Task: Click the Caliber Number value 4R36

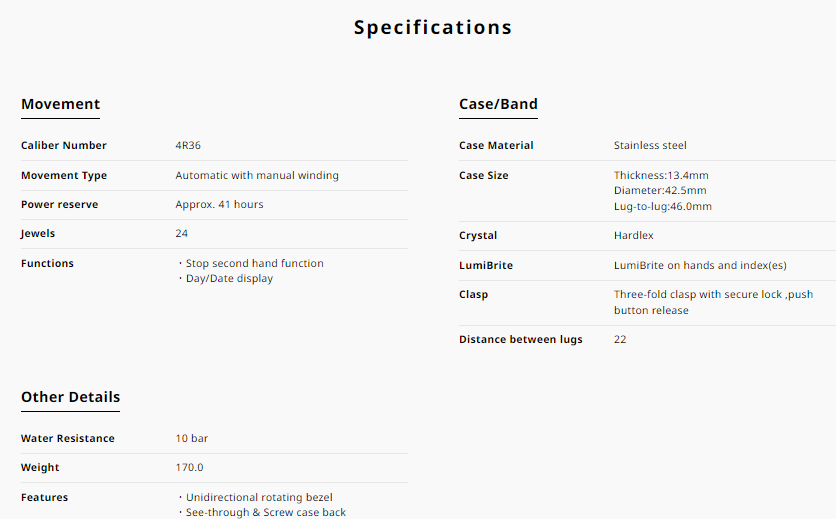Action: [189, 146]
